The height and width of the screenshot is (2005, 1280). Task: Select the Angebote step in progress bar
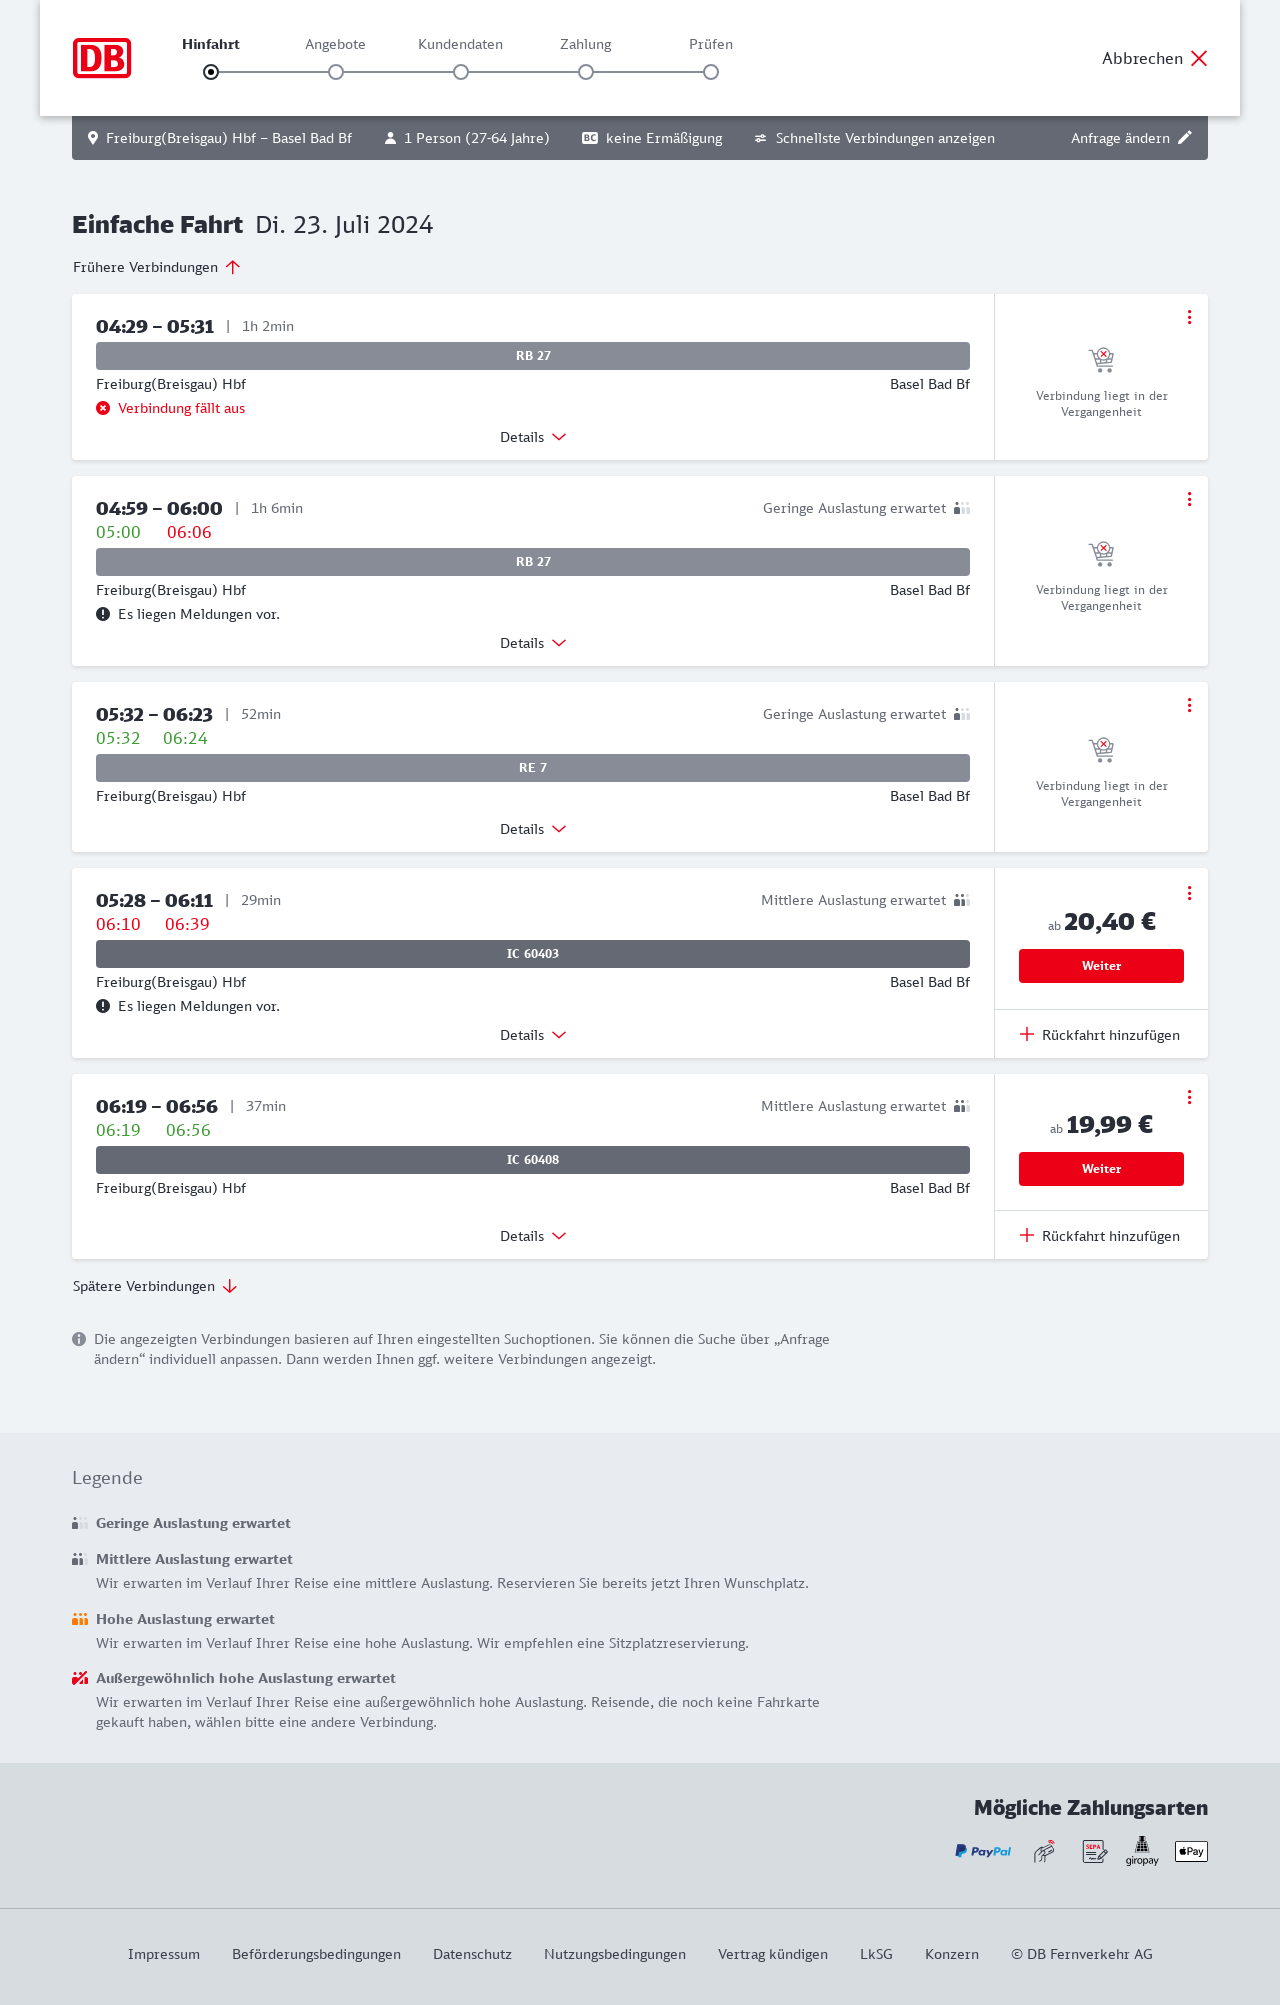(x=336, y=72)
